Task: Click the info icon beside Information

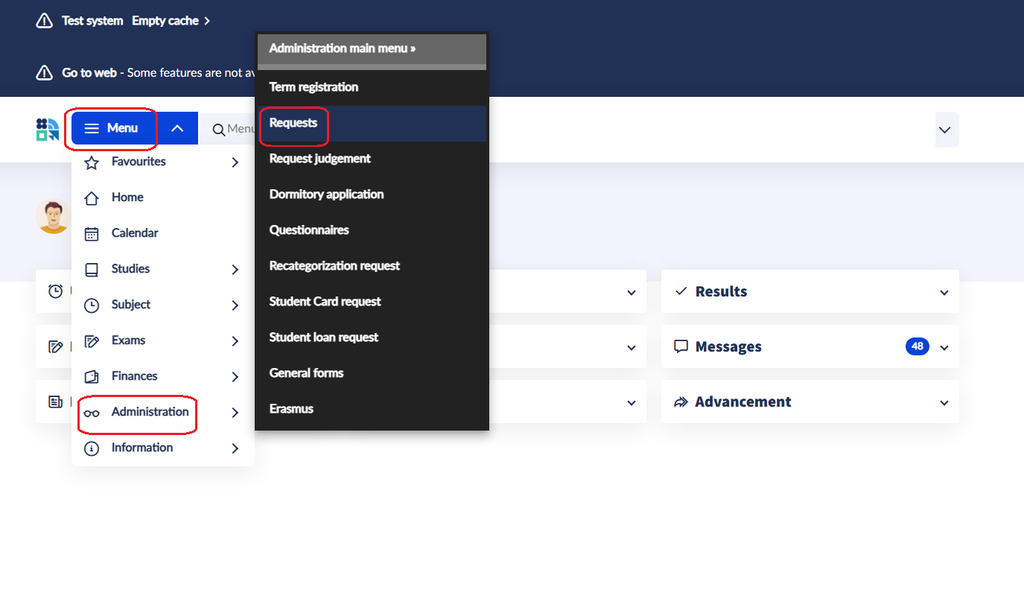Action: pyautogui.click(x=92, y=449)
